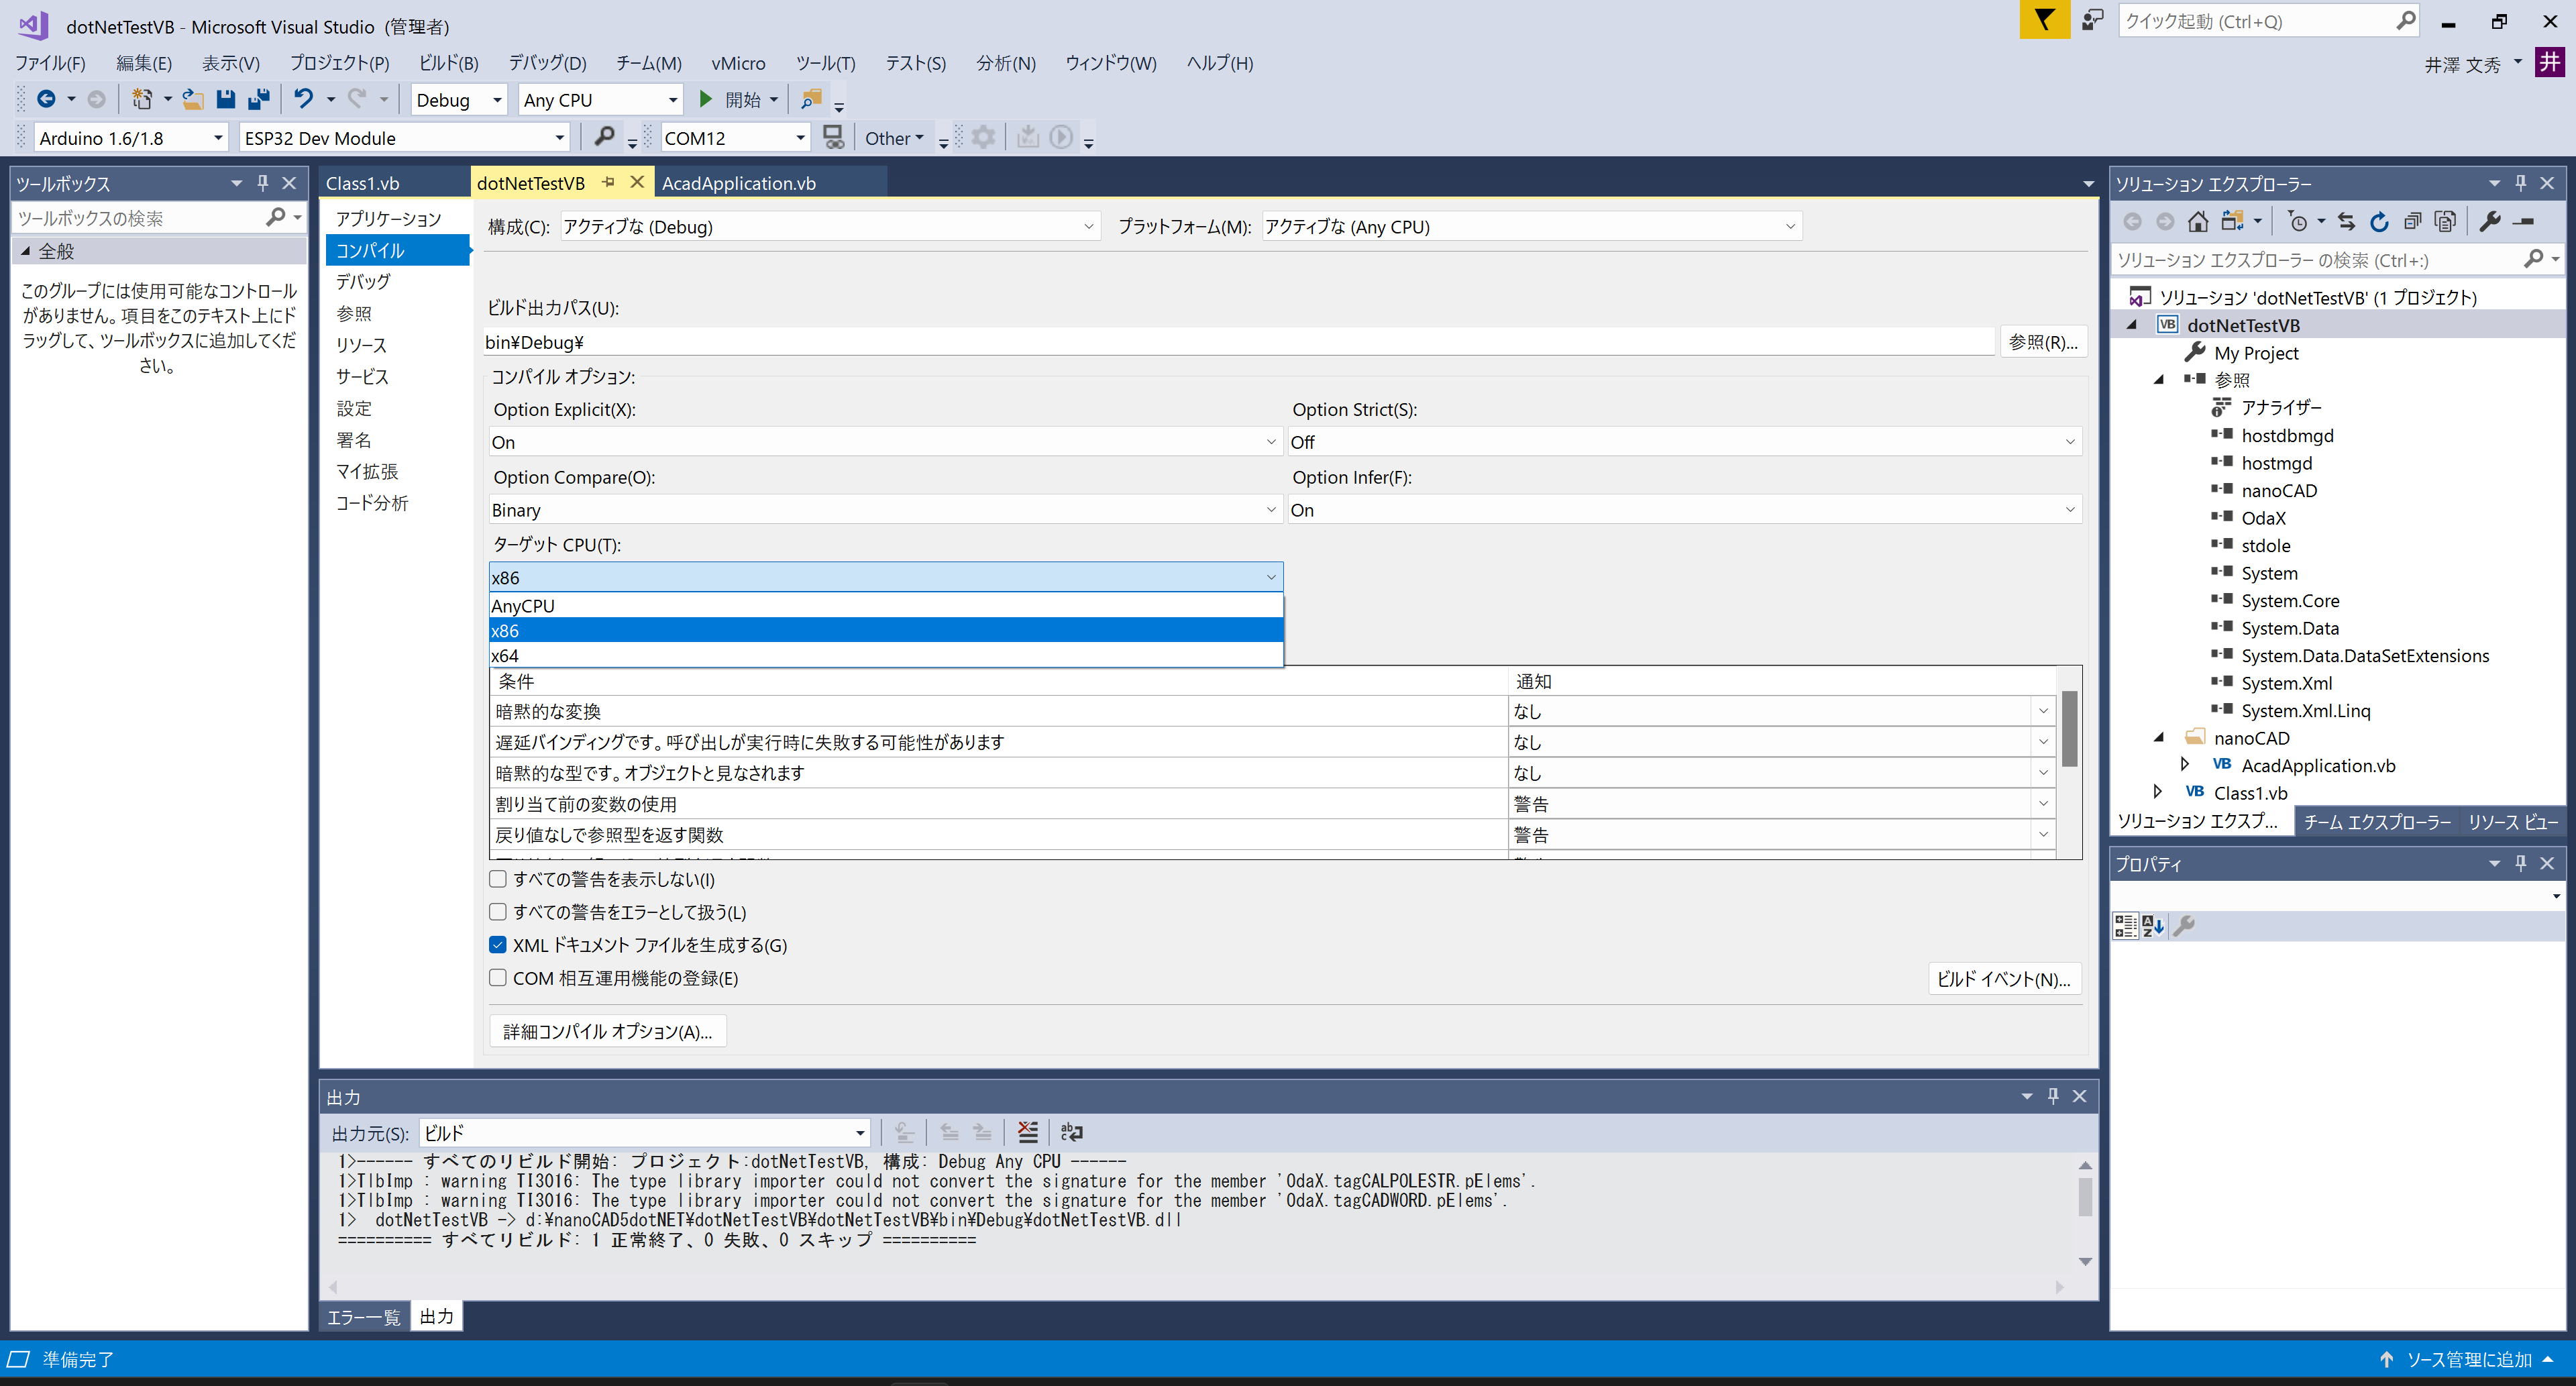Open the デバッグ(D) menu
The image size is (2576, 1386).
click(547, 63)
